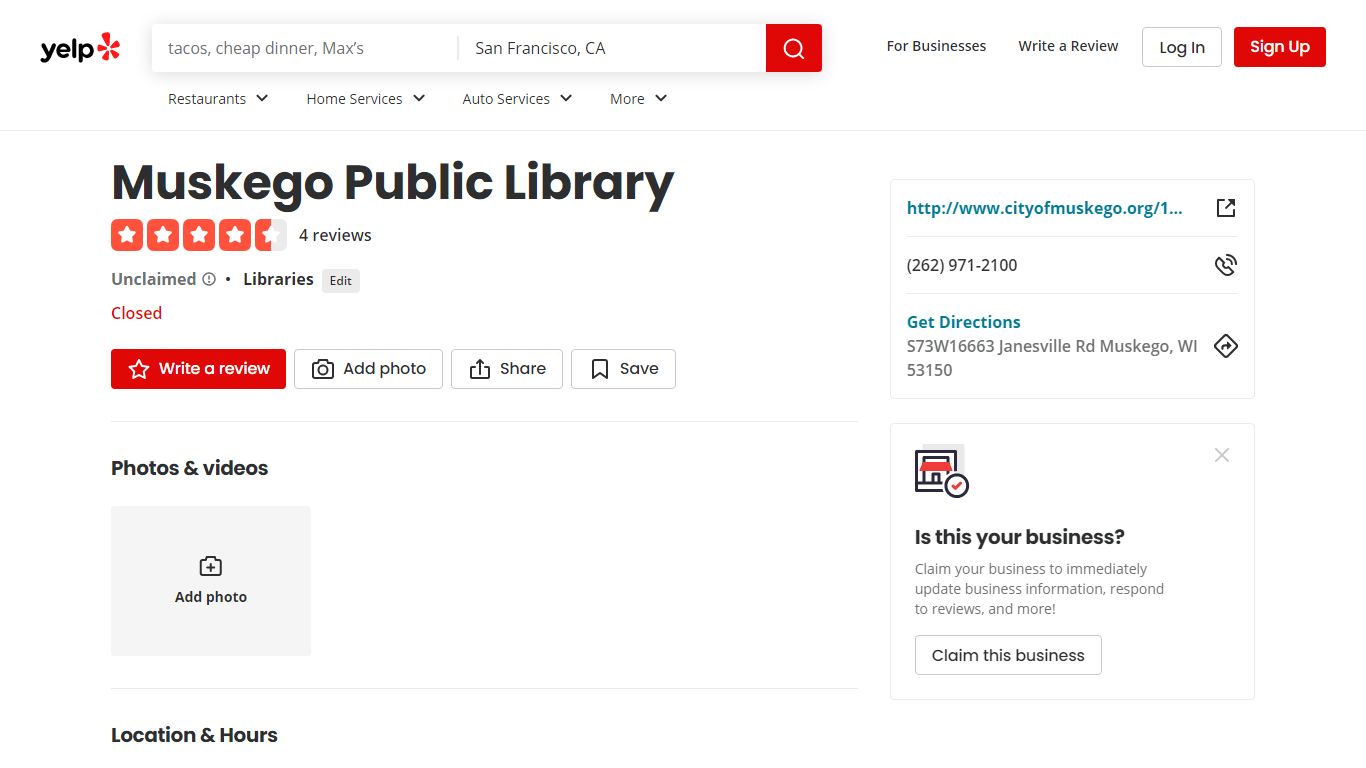Click the 'Is this your business?' heading
Screen dimensions: 1366x768
[x=1019, y=537]
